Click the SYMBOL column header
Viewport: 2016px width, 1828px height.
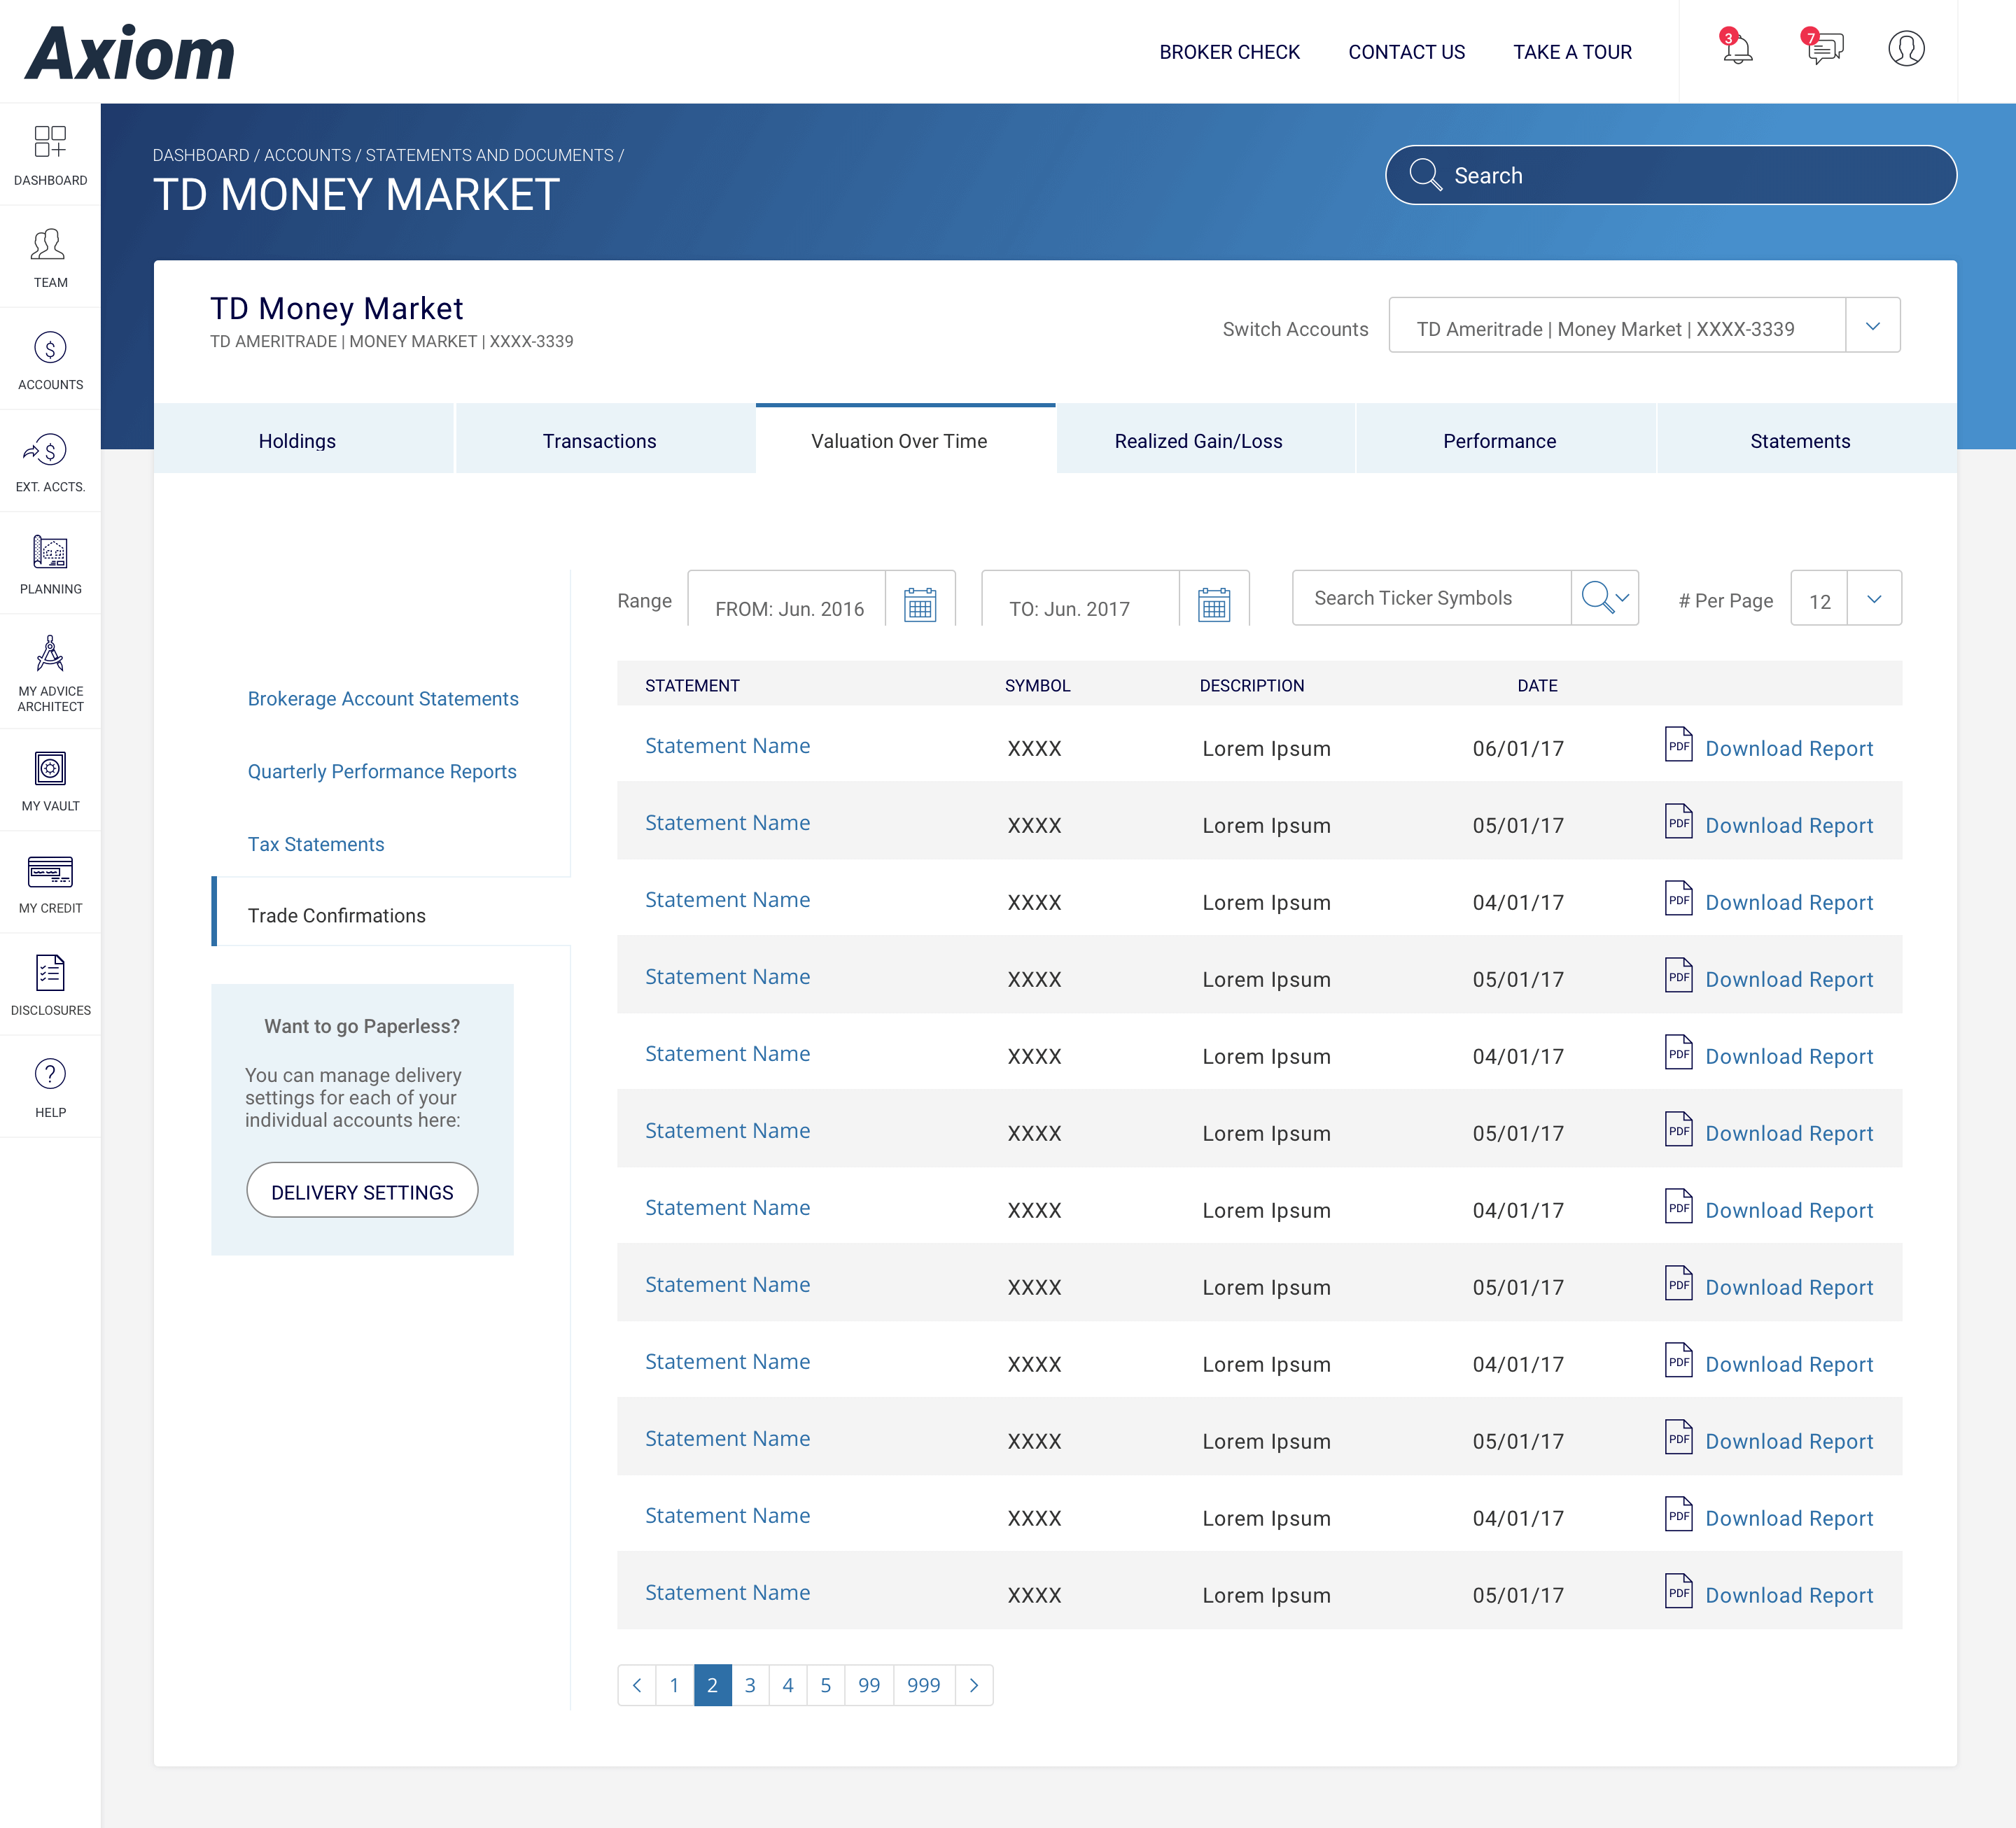1037,685
